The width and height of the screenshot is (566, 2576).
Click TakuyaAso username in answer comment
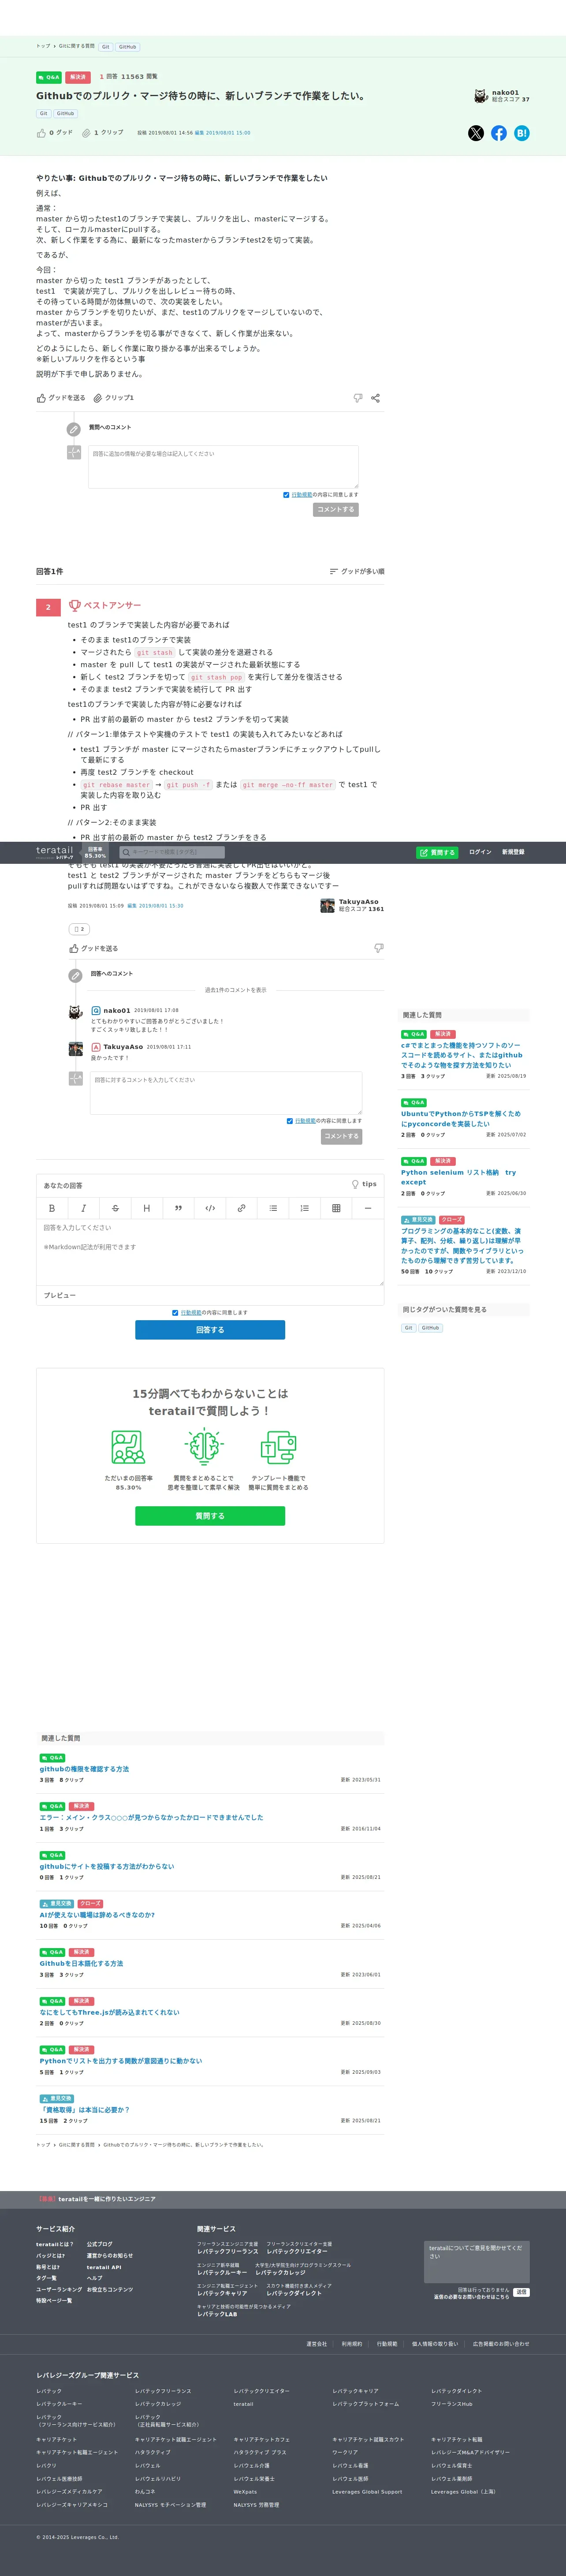point(123,1047)
